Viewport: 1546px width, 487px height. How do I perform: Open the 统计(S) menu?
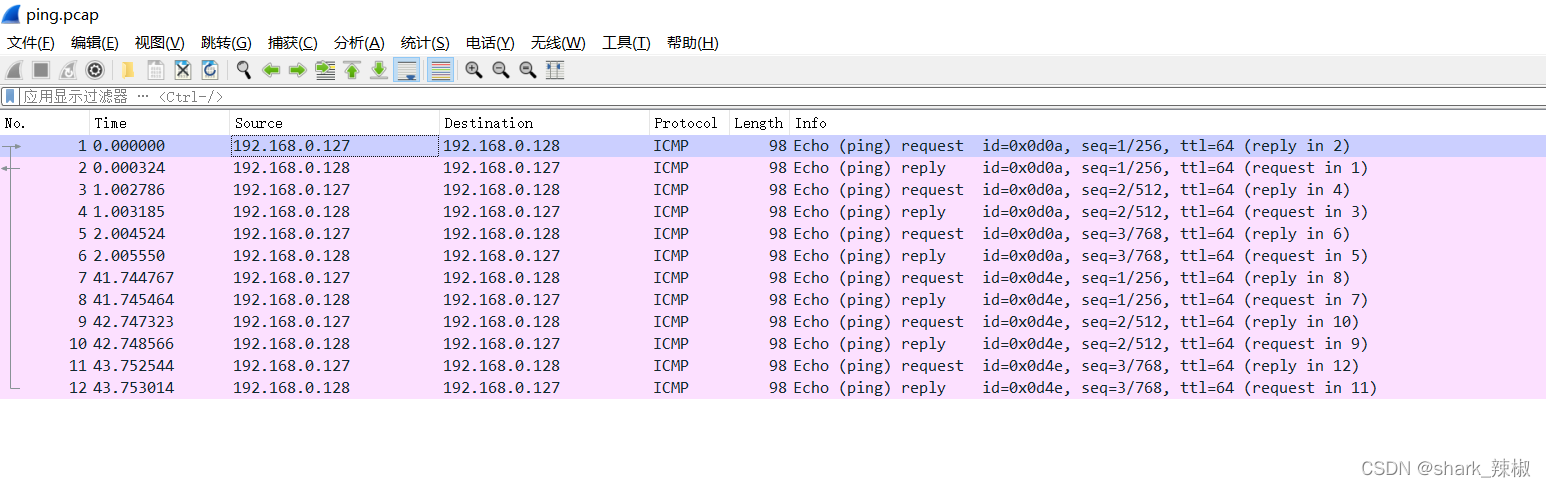point(425,43)
